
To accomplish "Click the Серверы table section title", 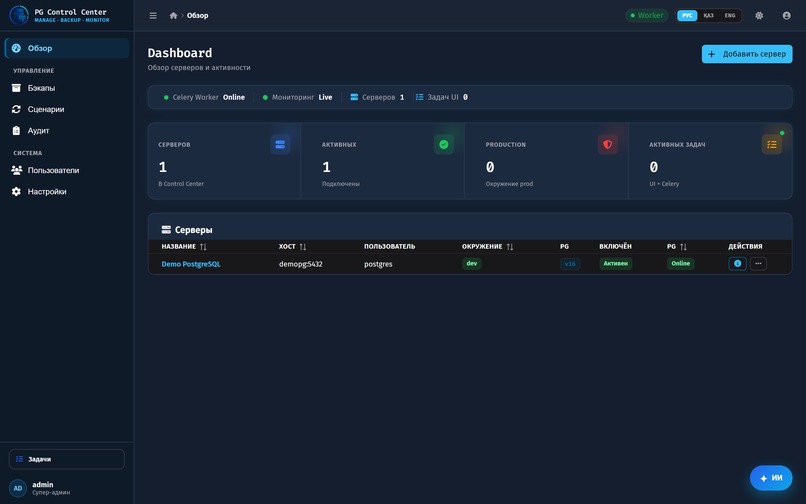I will [187, 230].
